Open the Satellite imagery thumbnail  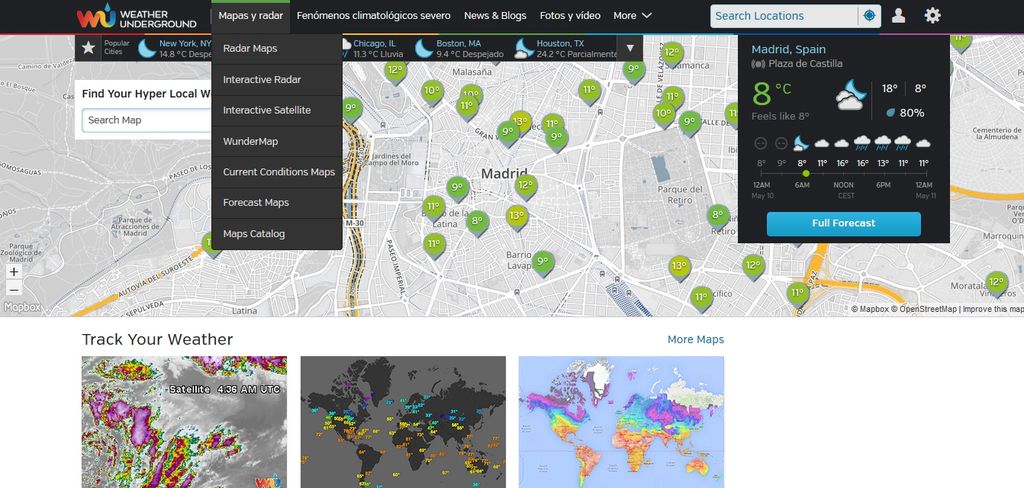(184, 421)
